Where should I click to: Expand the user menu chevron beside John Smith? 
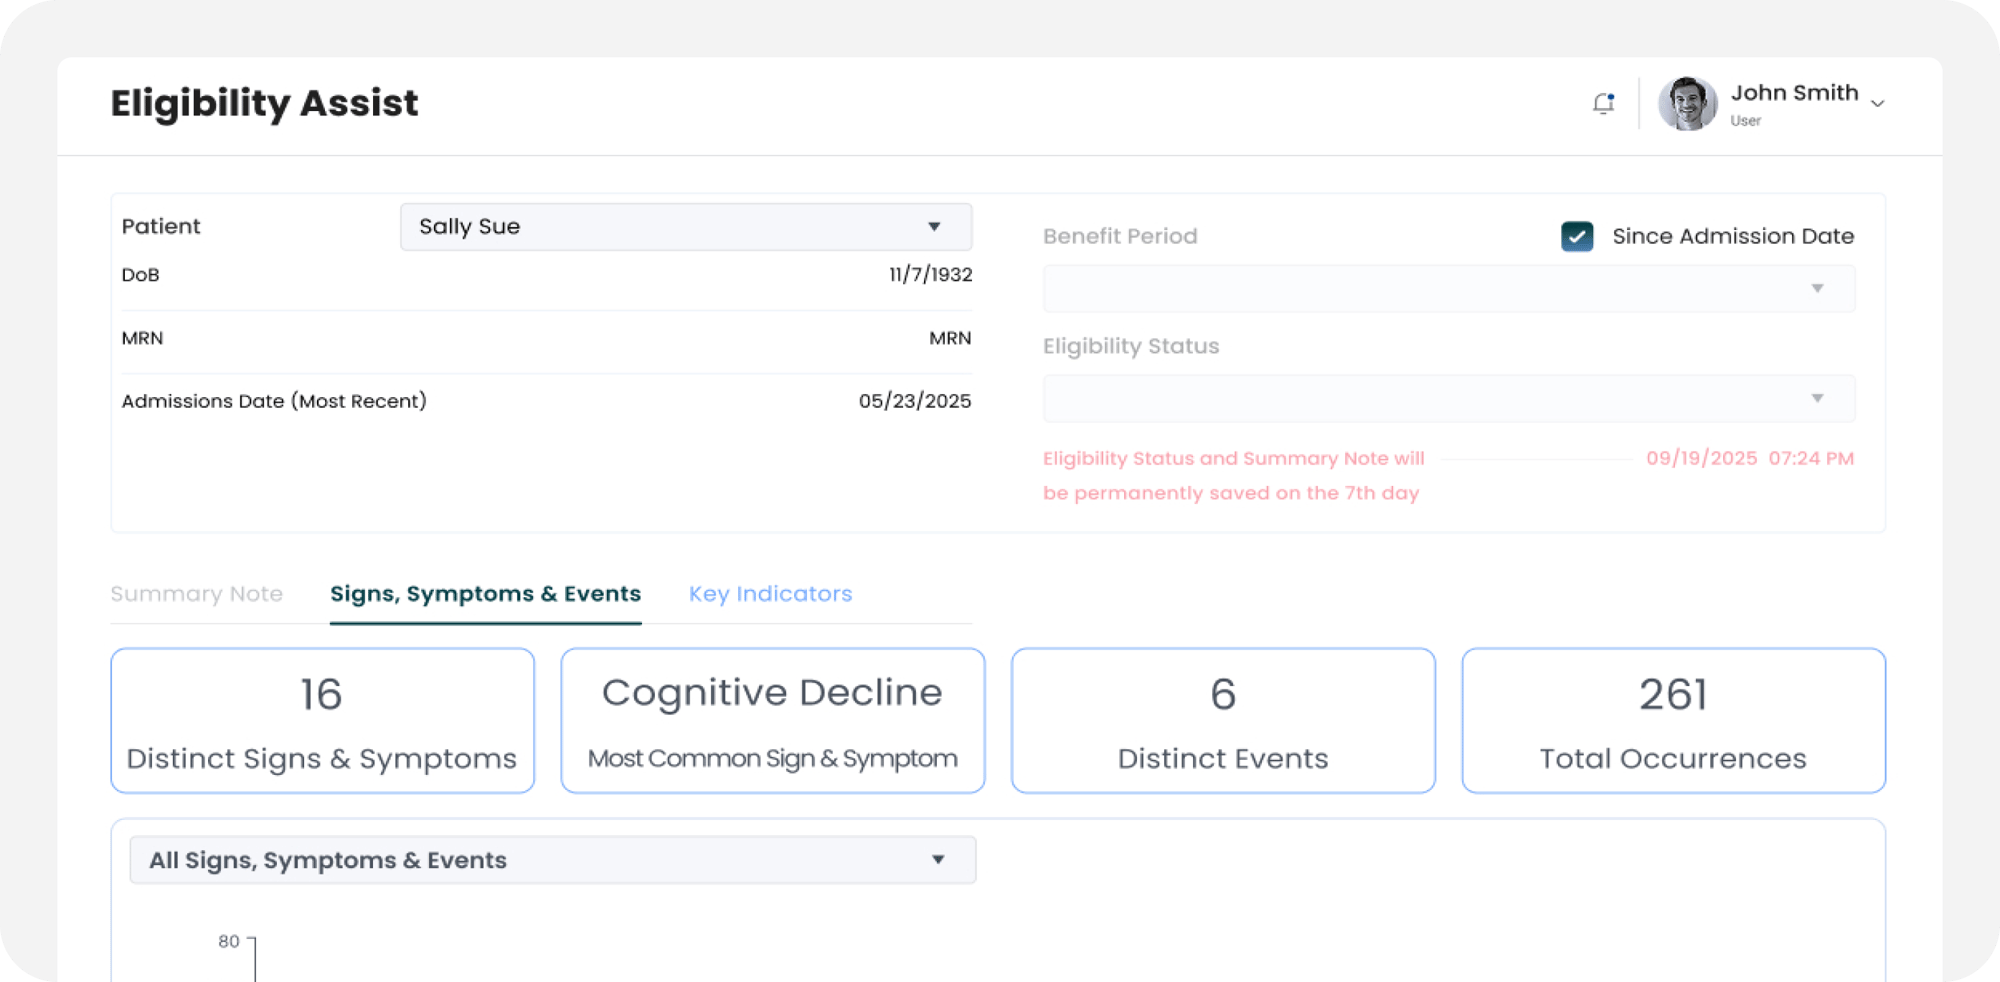pyautogui.click(x=1877, y=104)
